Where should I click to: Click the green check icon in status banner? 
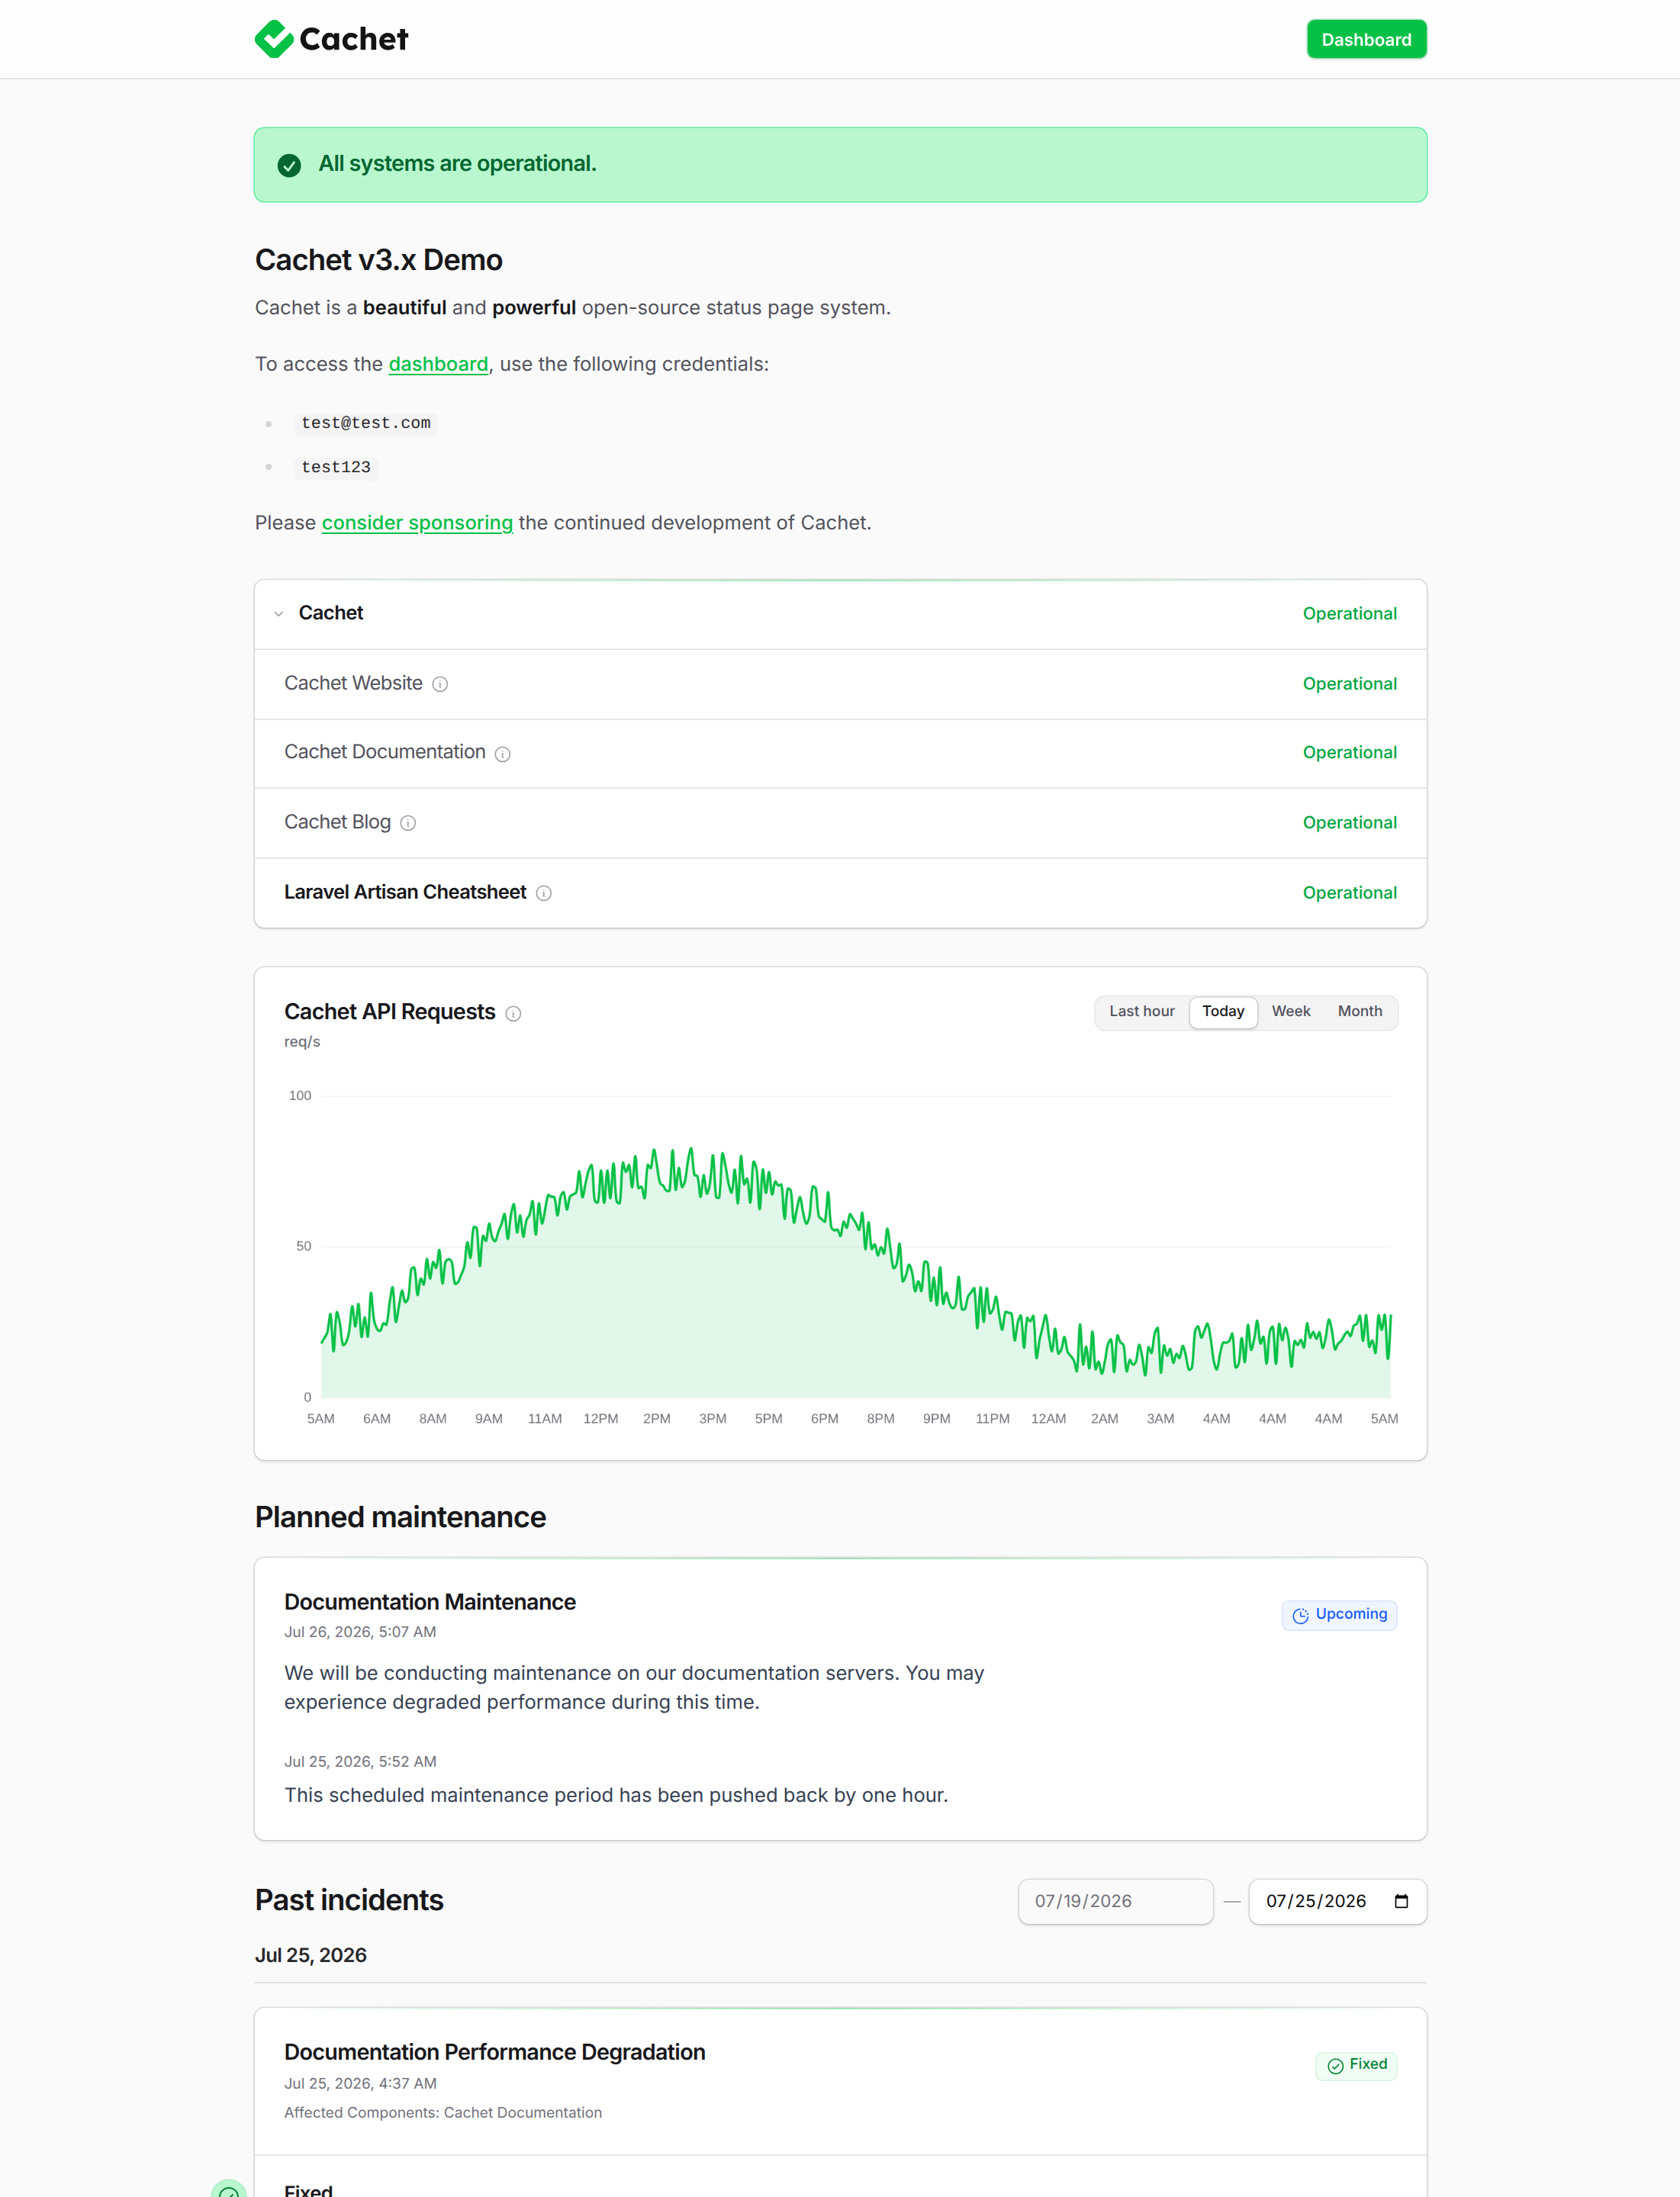pos(289,165)
